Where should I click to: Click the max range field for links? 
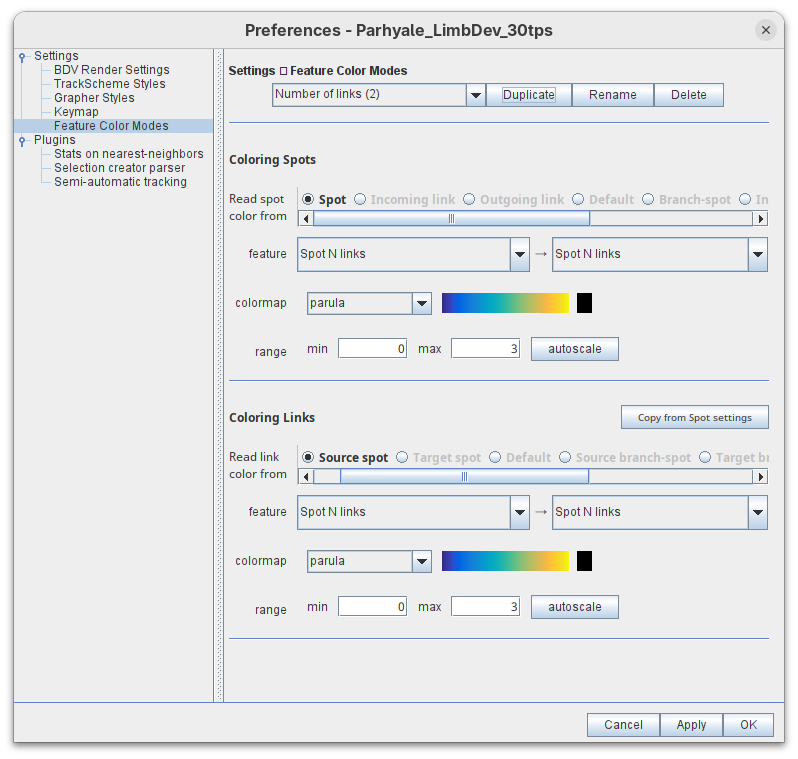coord(485,607)
